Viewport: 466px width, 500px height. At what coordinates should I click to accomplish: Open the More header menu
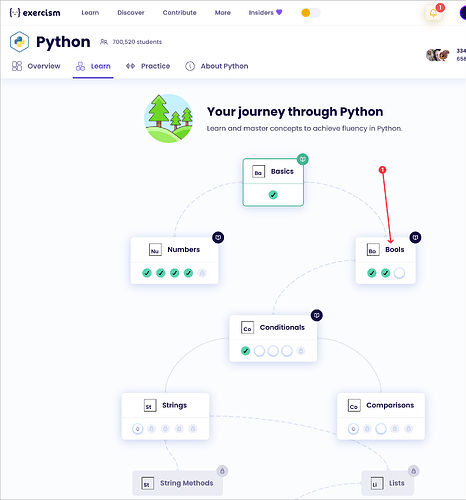coord(223,13)
